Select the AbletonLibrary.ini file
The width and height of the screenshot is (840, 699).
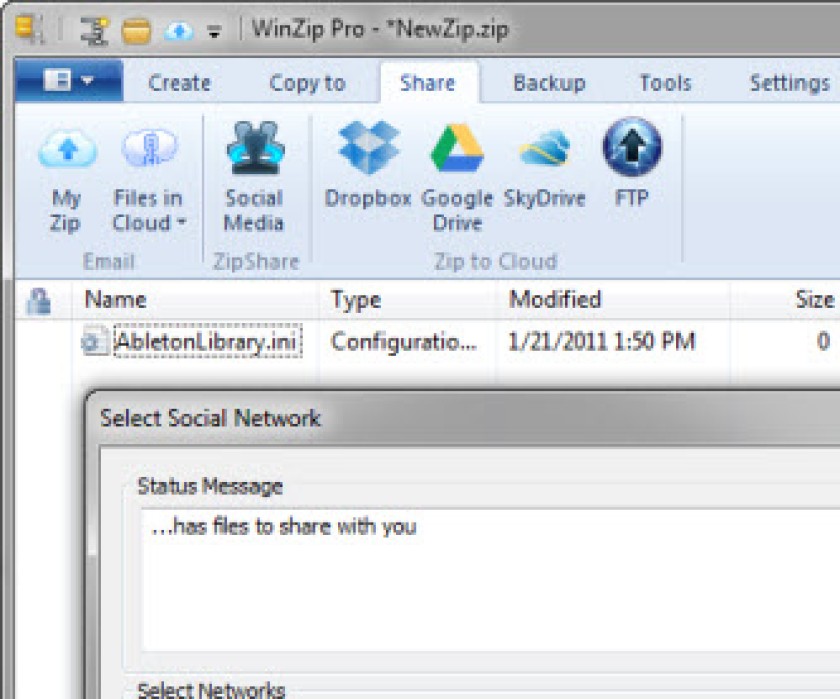click(208, 341)
